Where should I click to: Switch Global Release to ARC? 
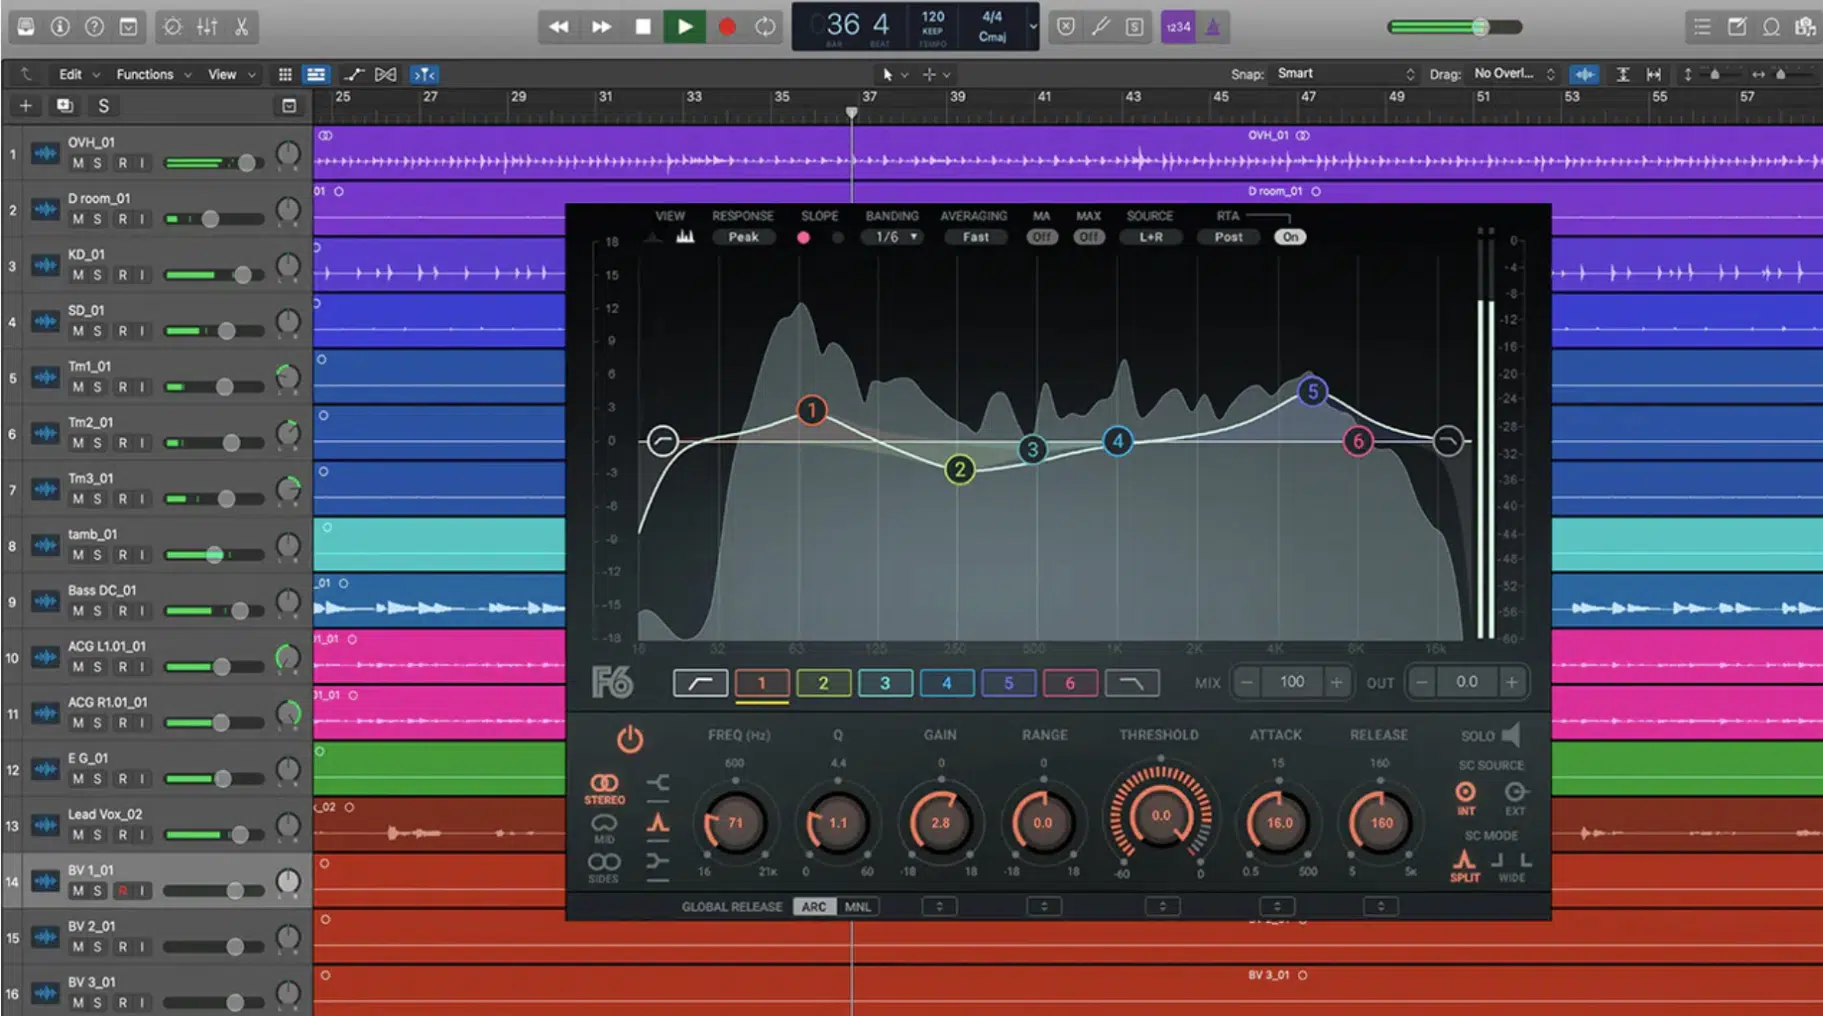pos(814,907)
